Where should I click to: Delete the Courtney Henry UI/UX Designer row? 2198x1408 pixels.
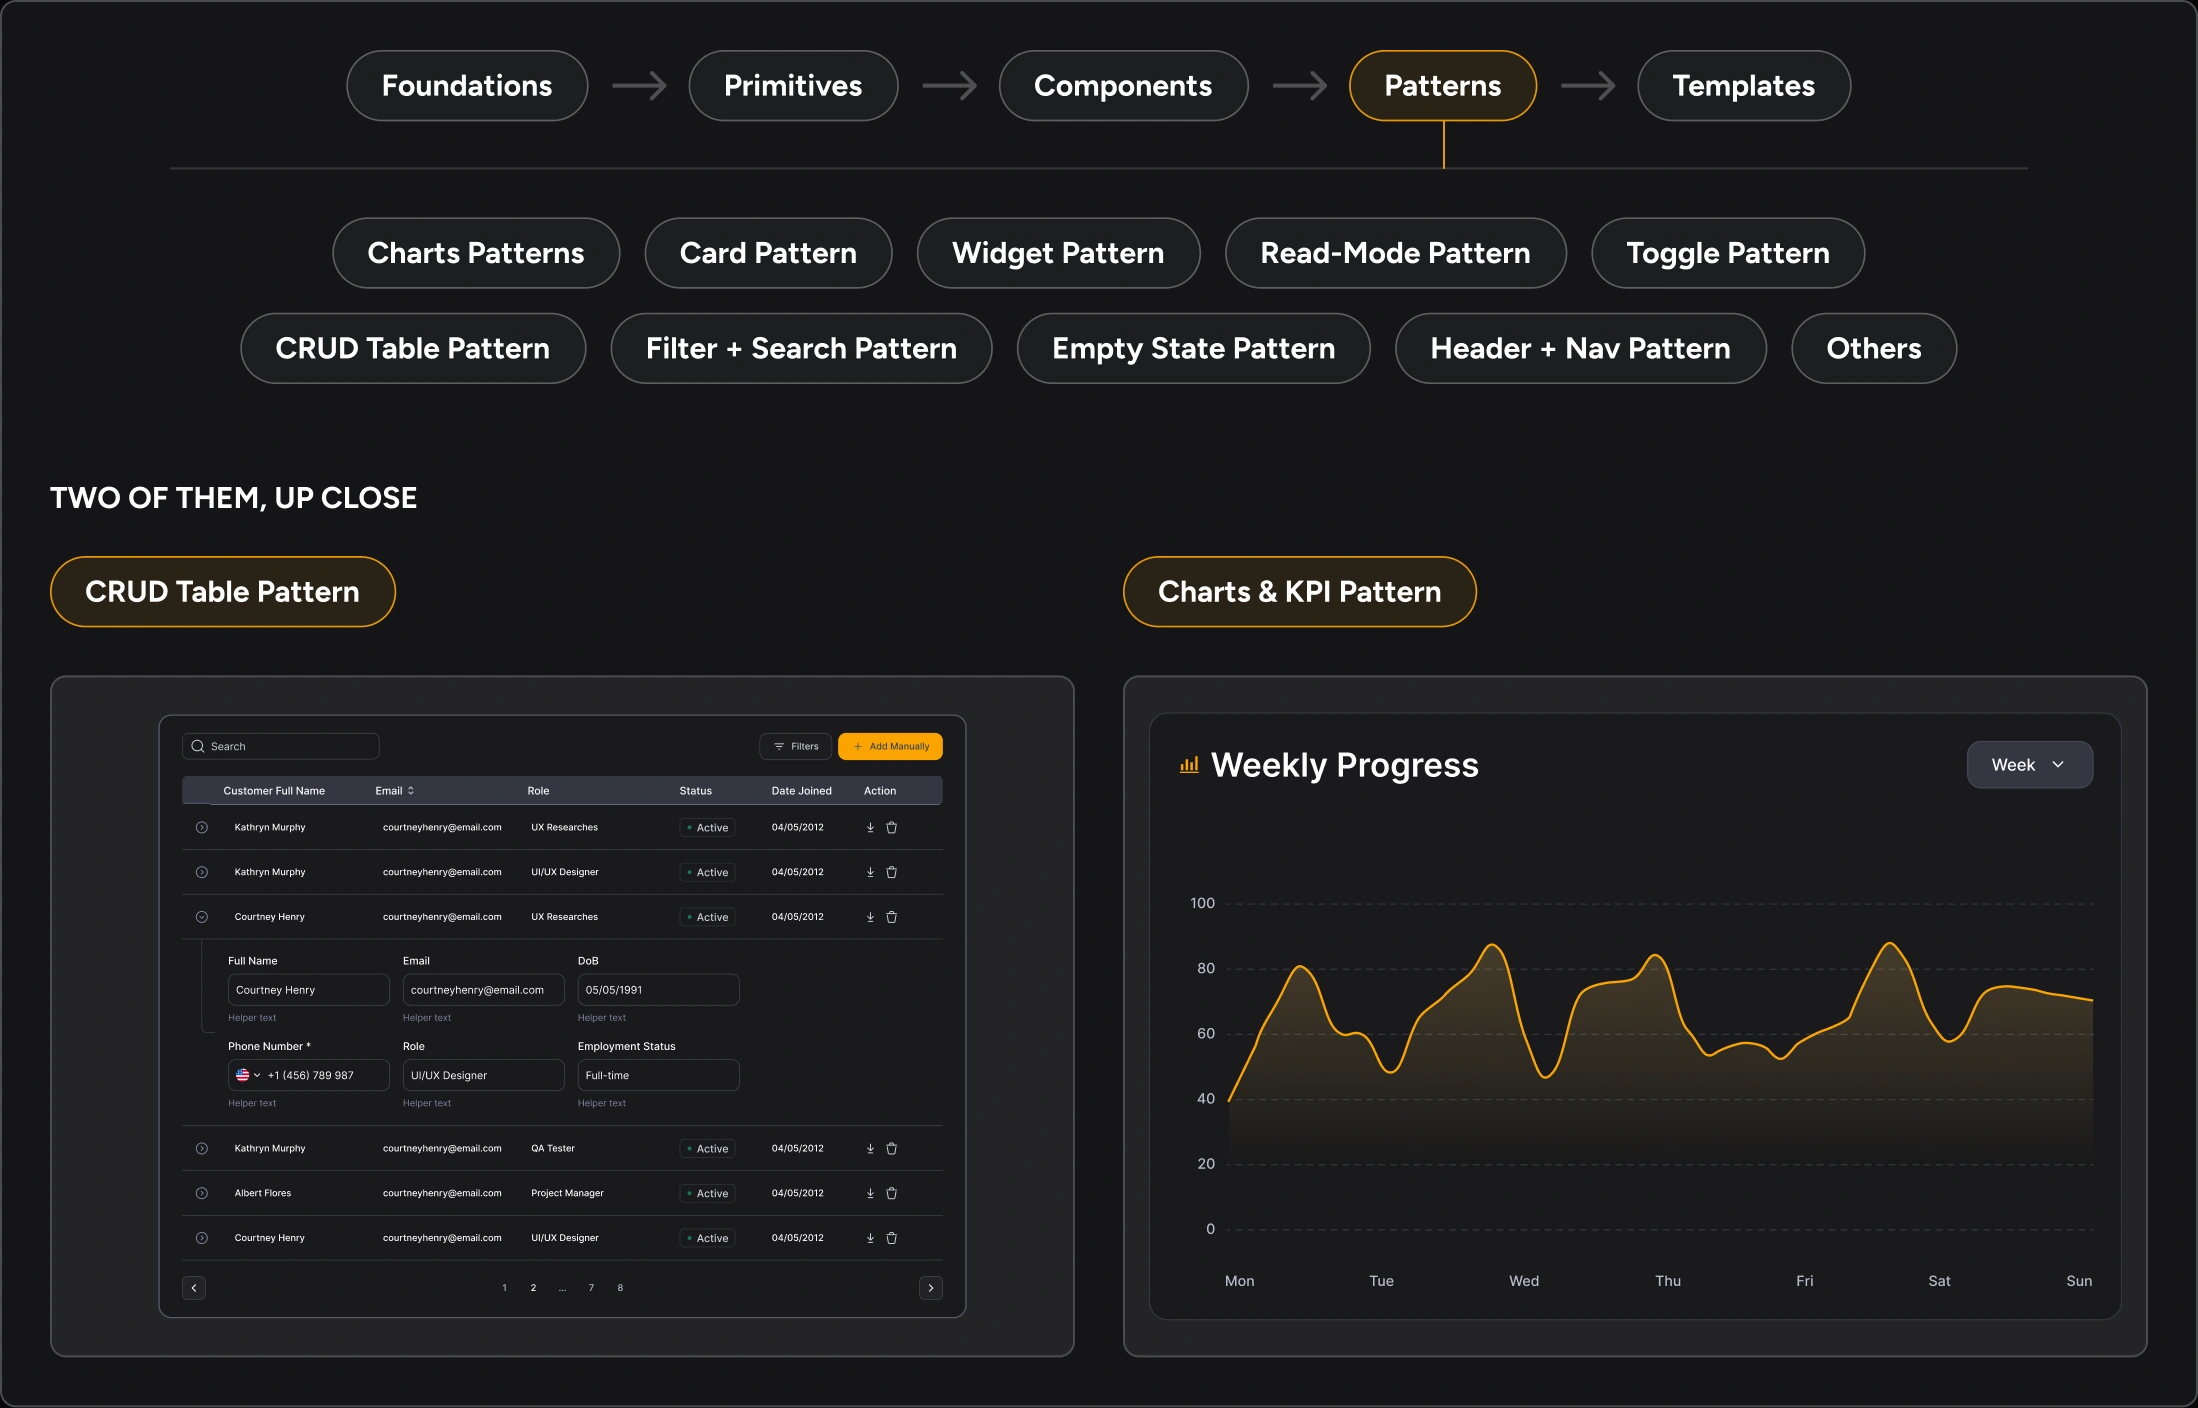pos(892,1238)
